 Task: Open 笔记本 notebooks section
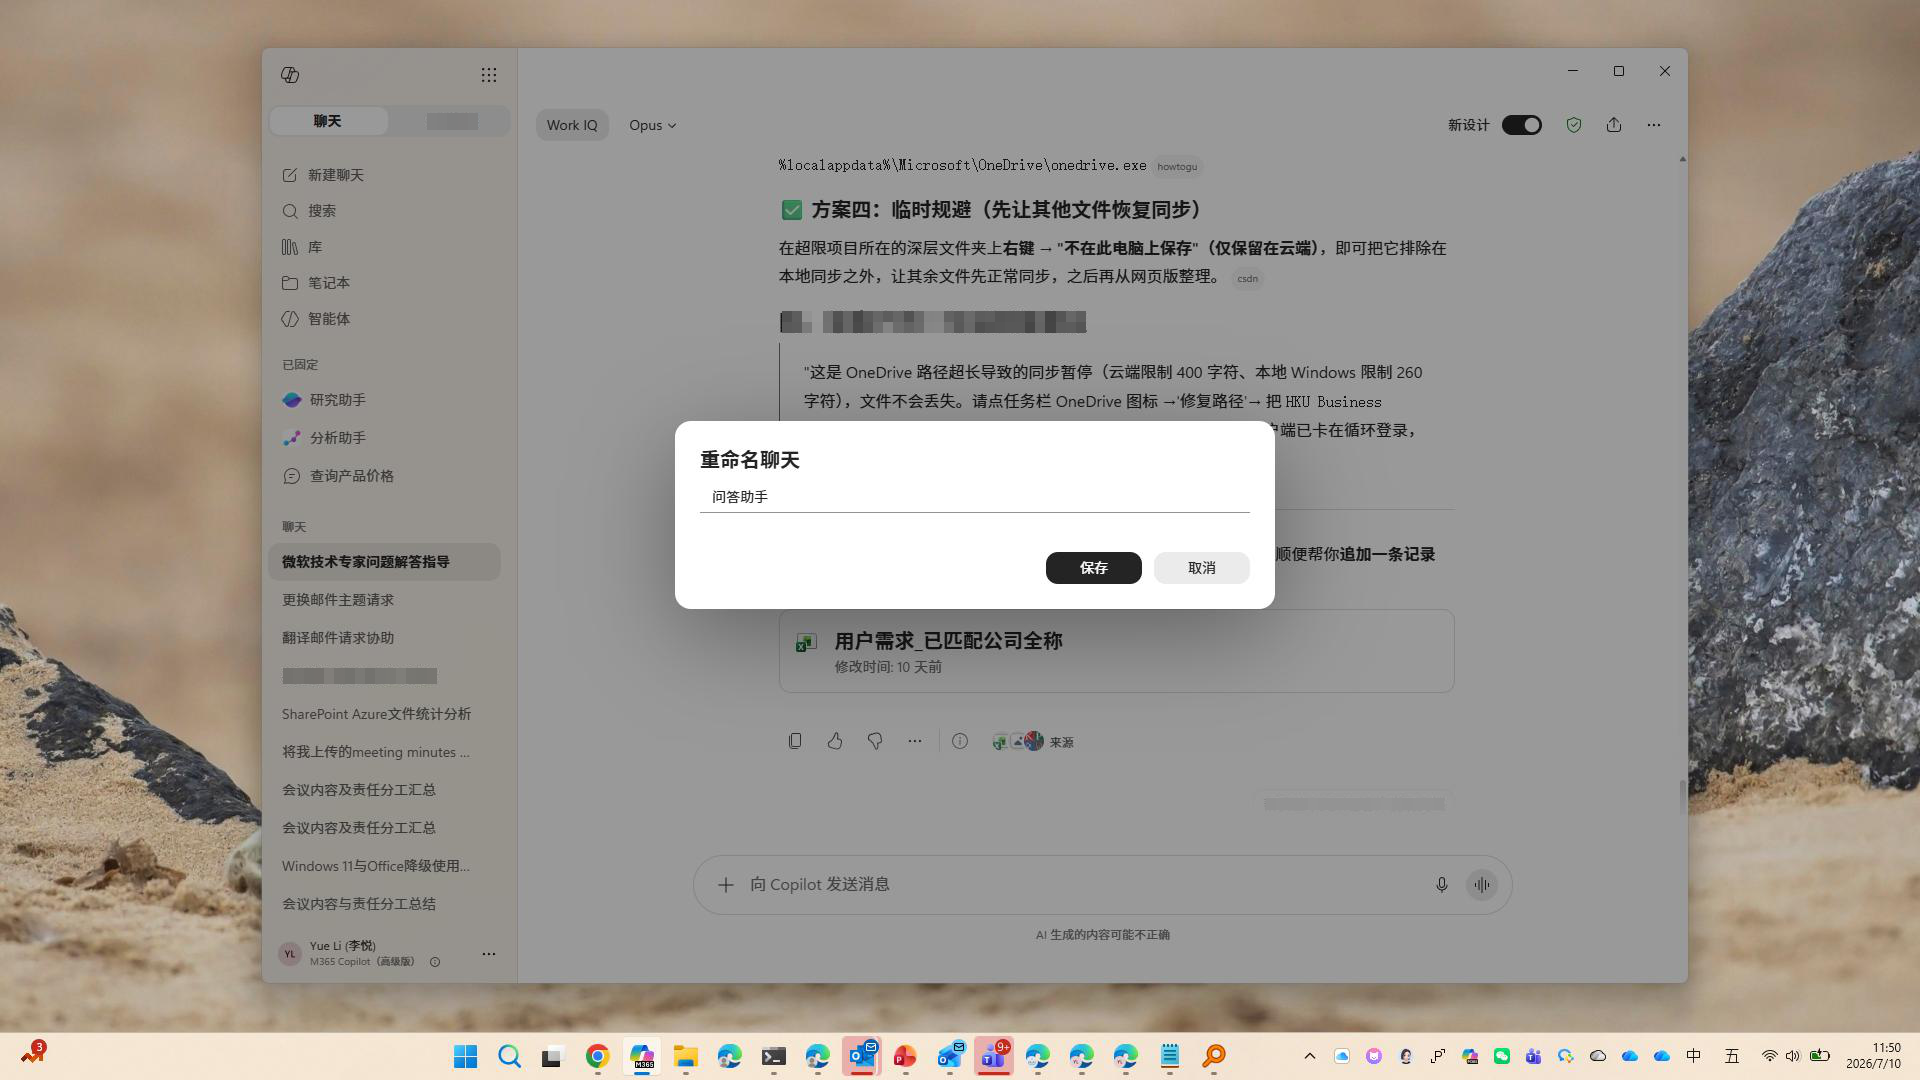[384, 283]
